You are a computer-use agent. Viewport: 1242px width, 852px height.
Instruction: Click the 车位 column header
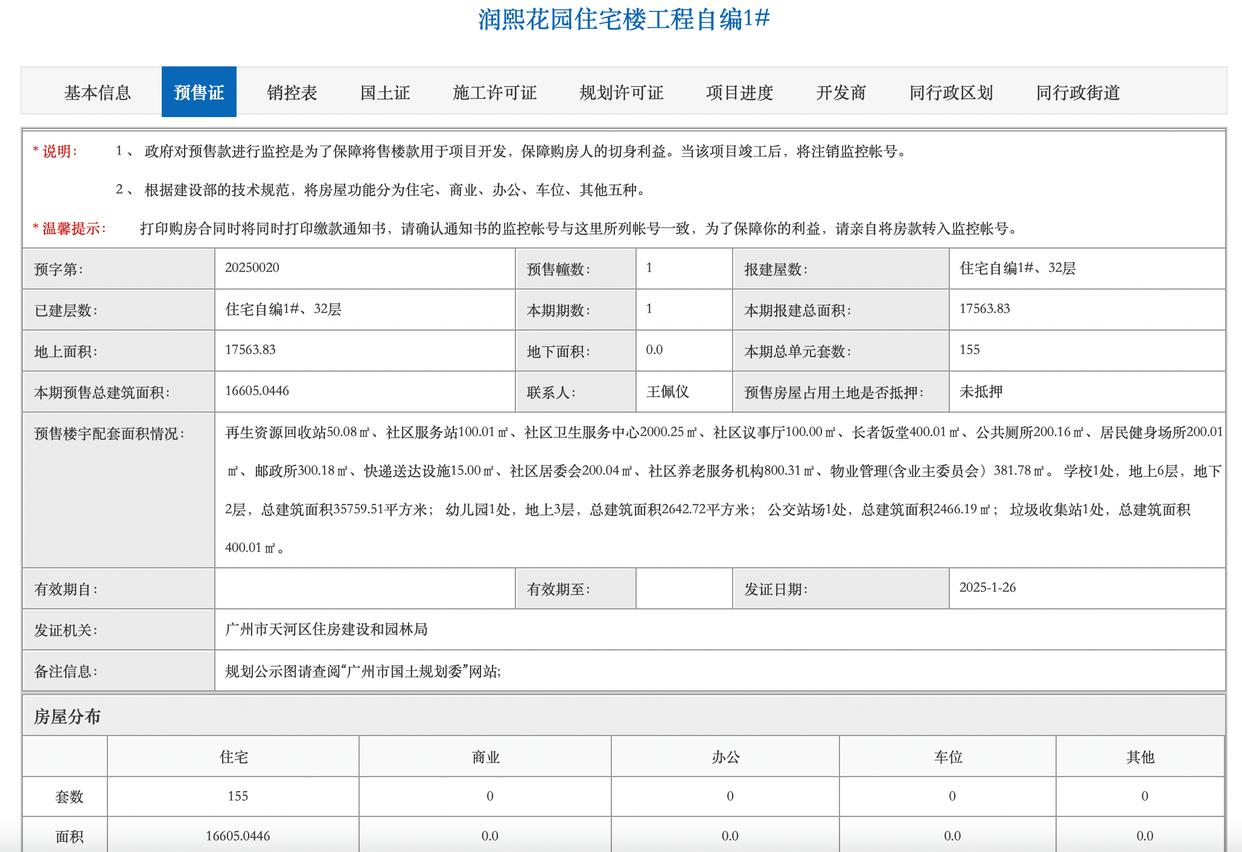[x=948, y=757]
